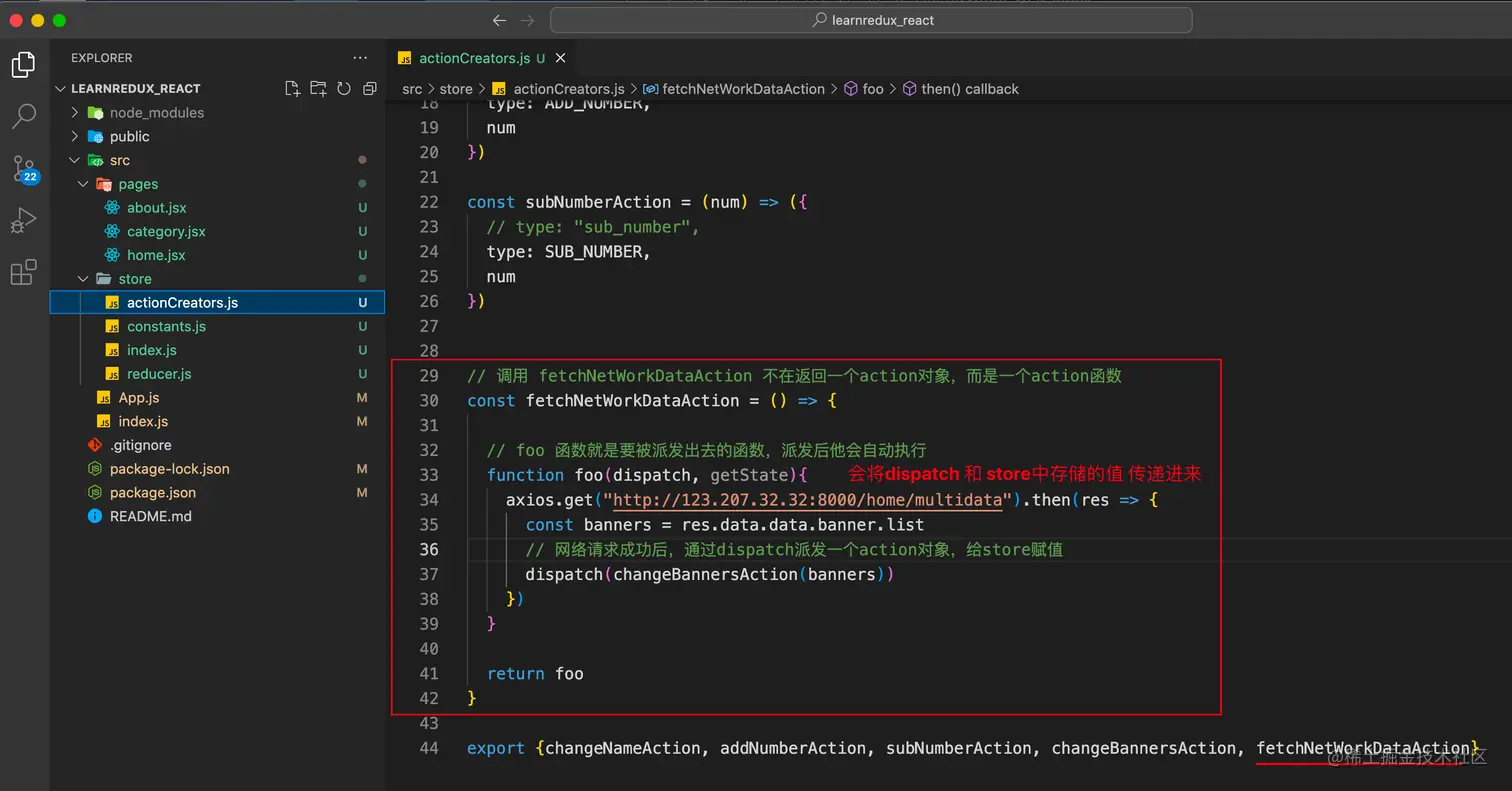Select actionCreators.js in the file tree
1512x791 pixels.
coord(217,303)
